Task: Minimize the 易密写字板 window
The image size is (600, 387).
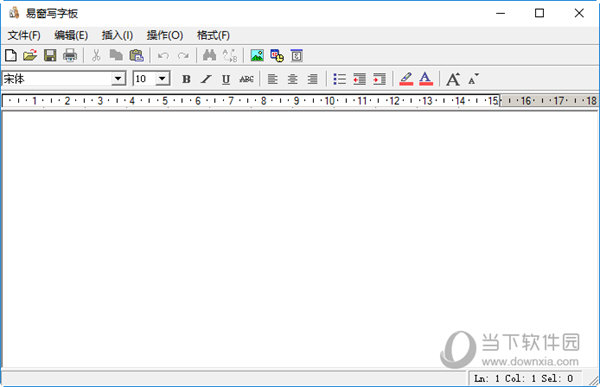Action: tap(501, 13)
